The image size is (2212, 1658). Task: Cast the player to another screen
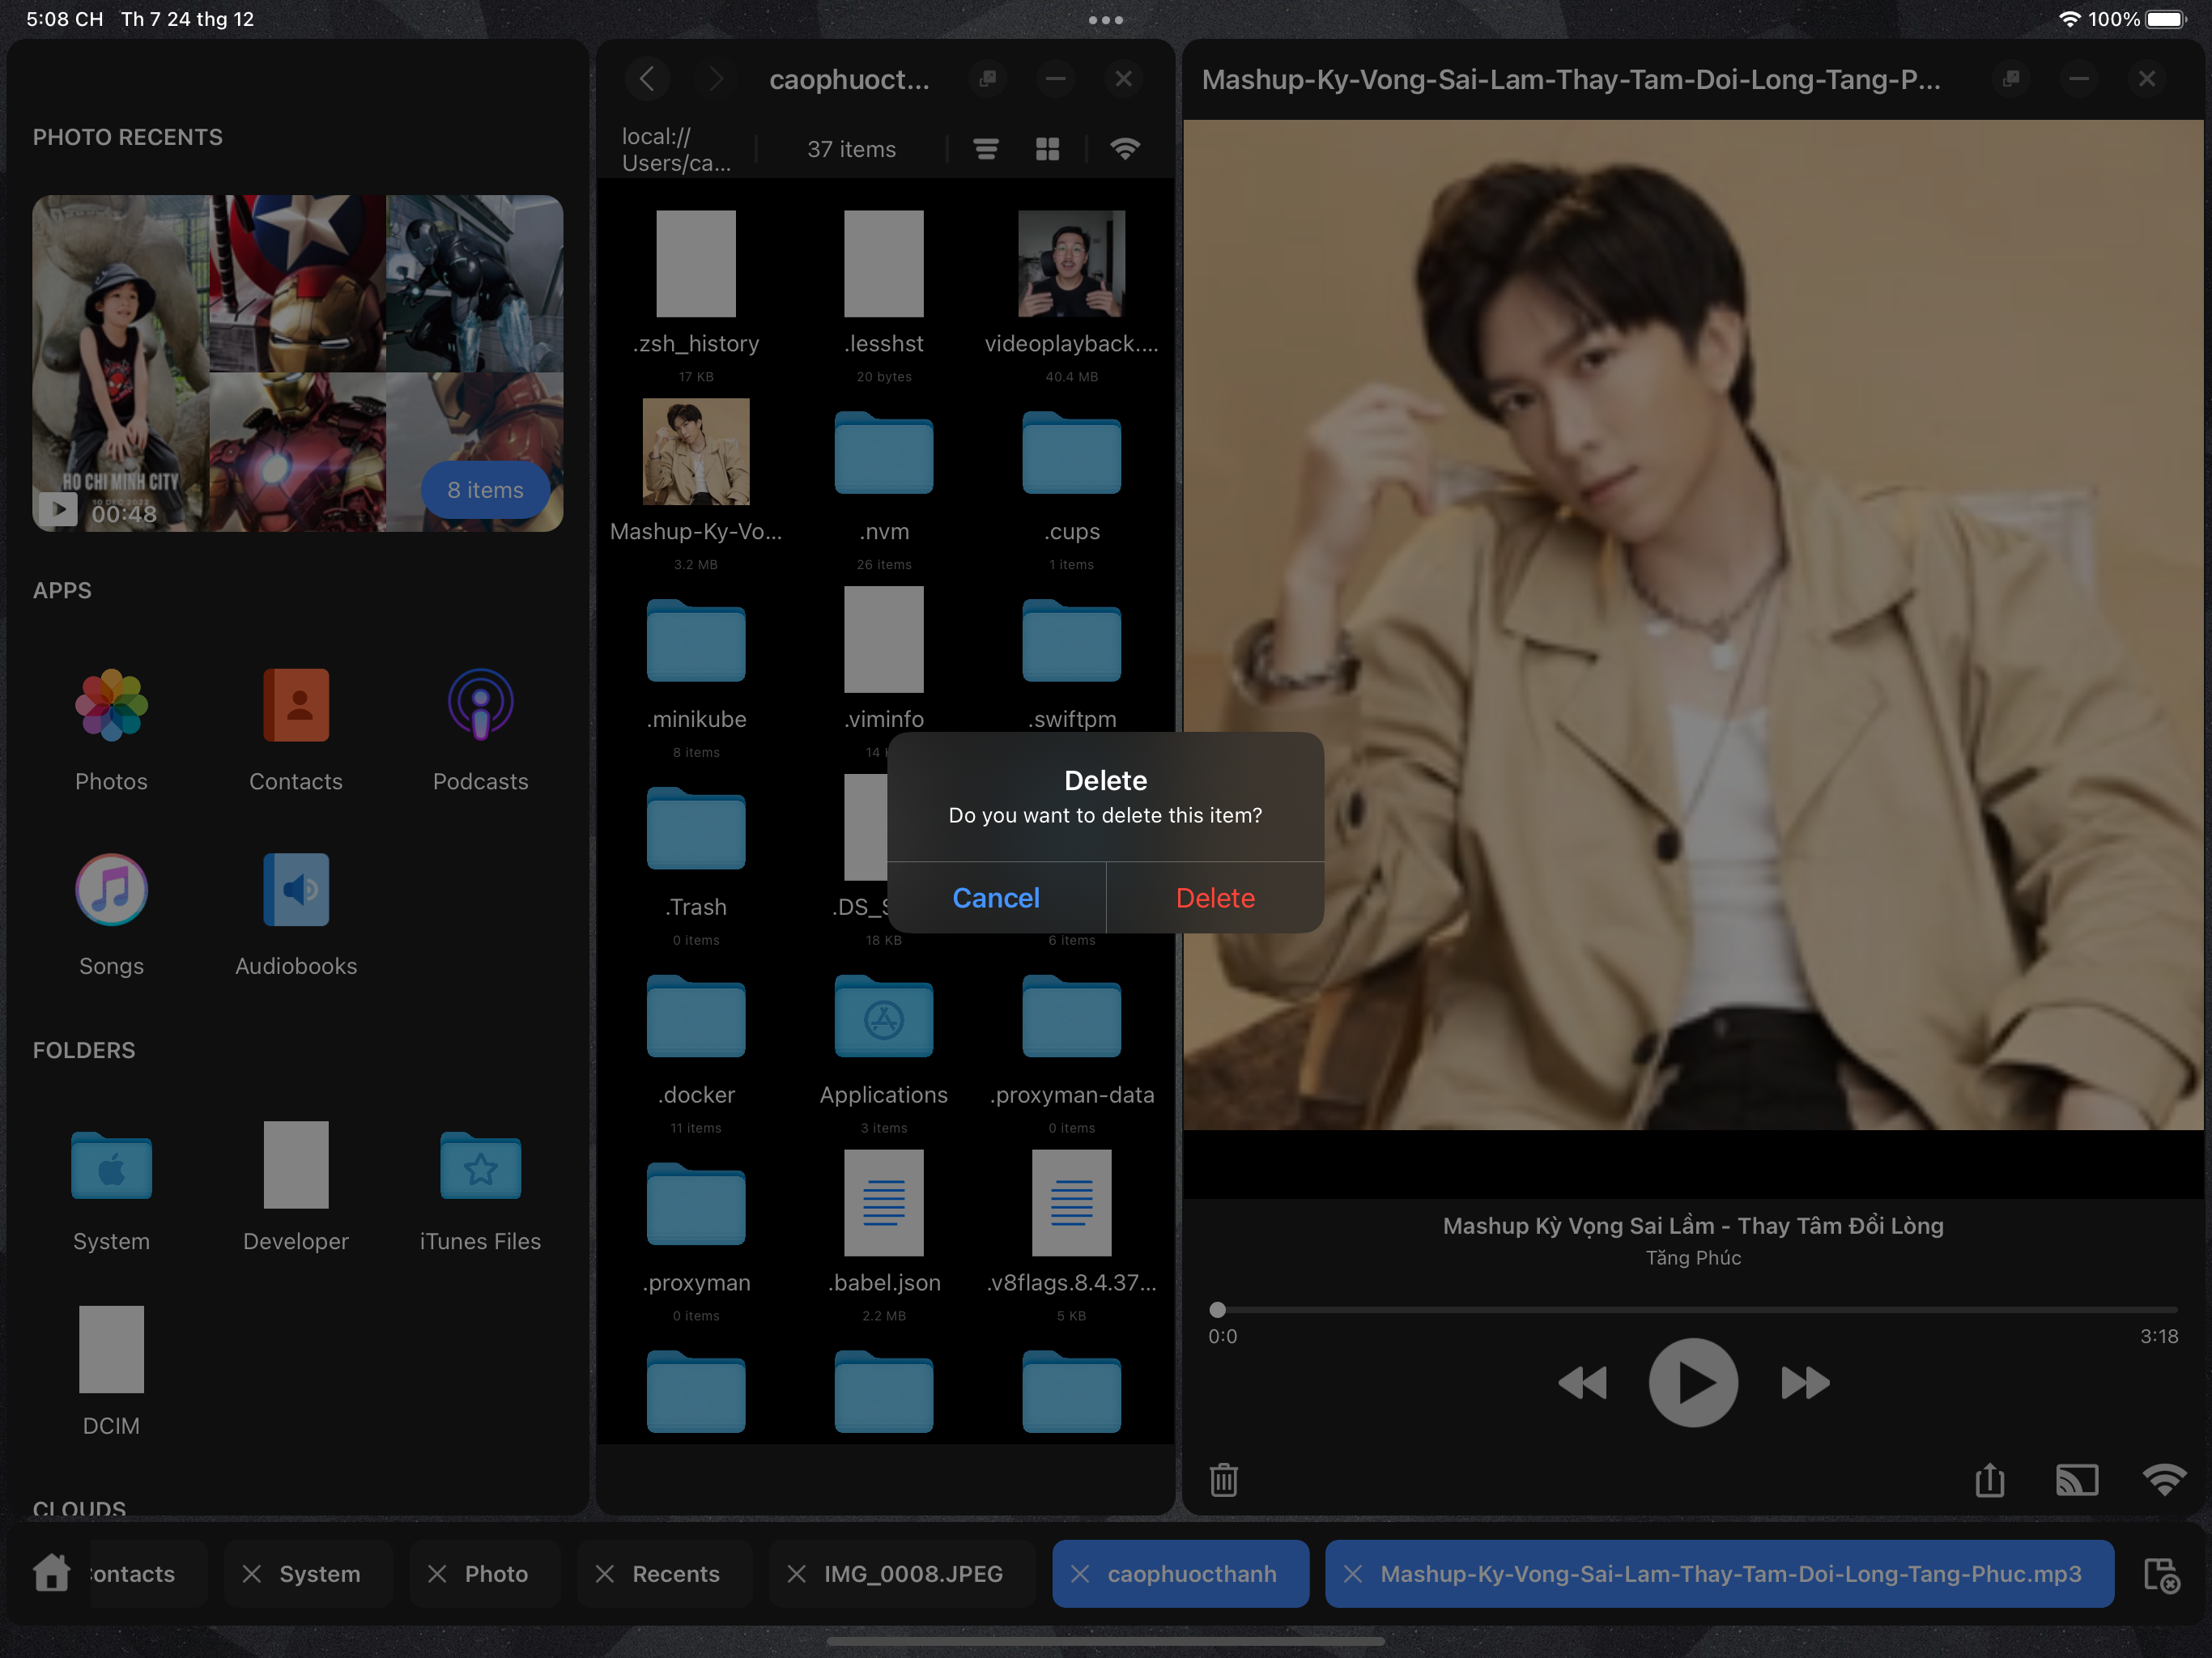click(x=2077, y=1480)
